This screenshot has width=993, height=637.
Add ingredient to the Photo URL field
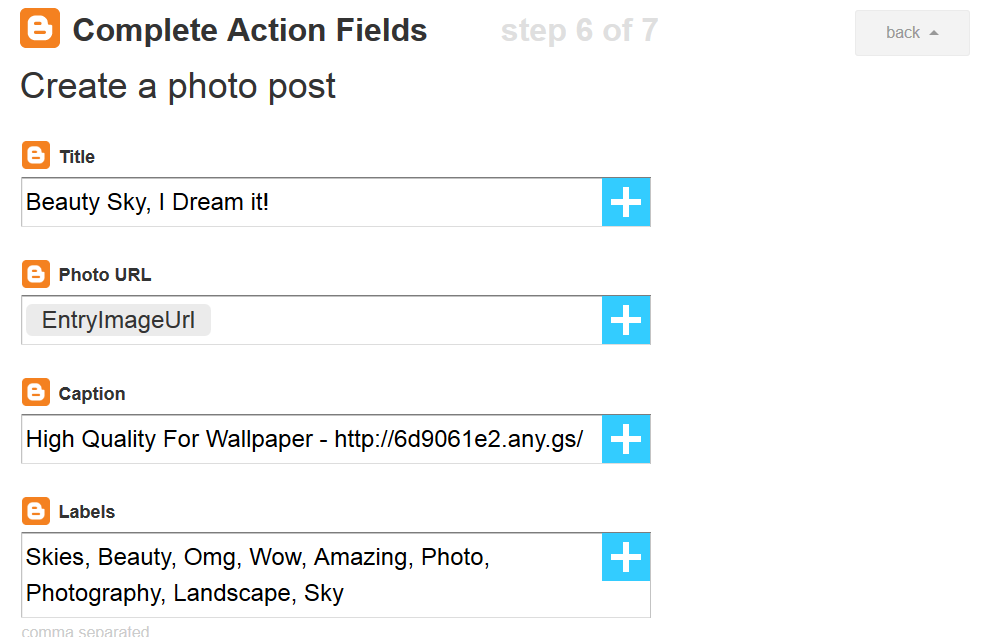[626, 320]
